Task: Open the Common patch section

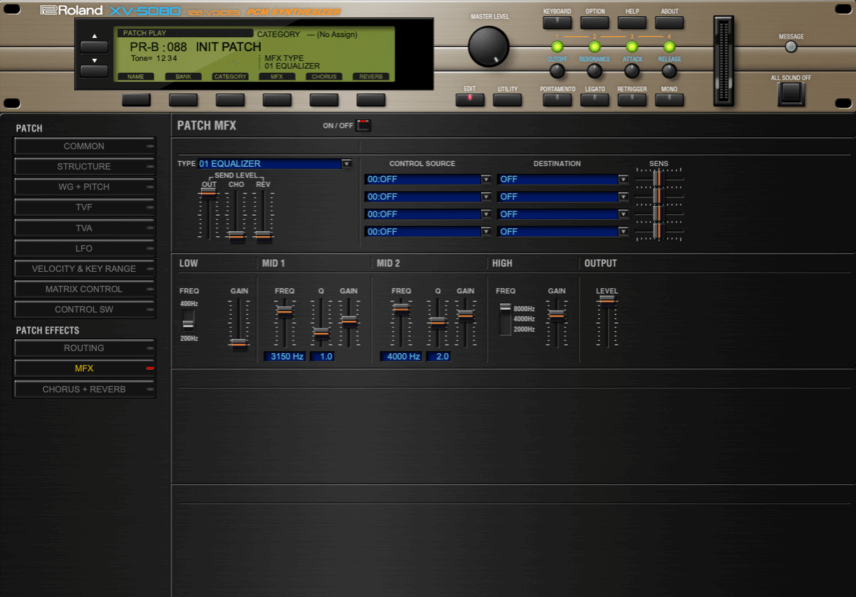Action: pyautogui.click(x=84, y=146)
